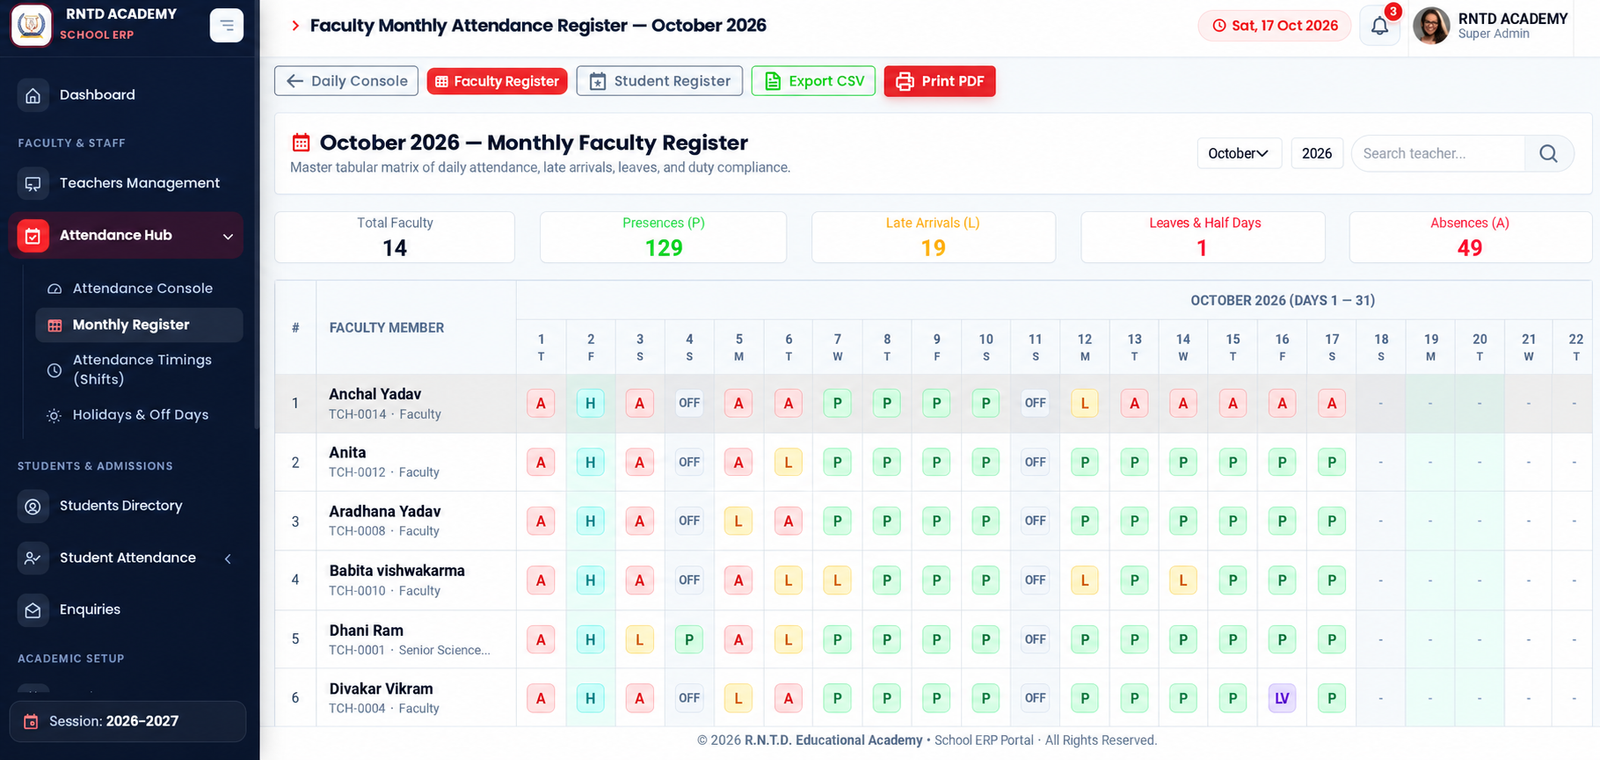Open Holidays & Off Days menu item
Screen dimensions: 1600x760
click(x=139, y=415)
